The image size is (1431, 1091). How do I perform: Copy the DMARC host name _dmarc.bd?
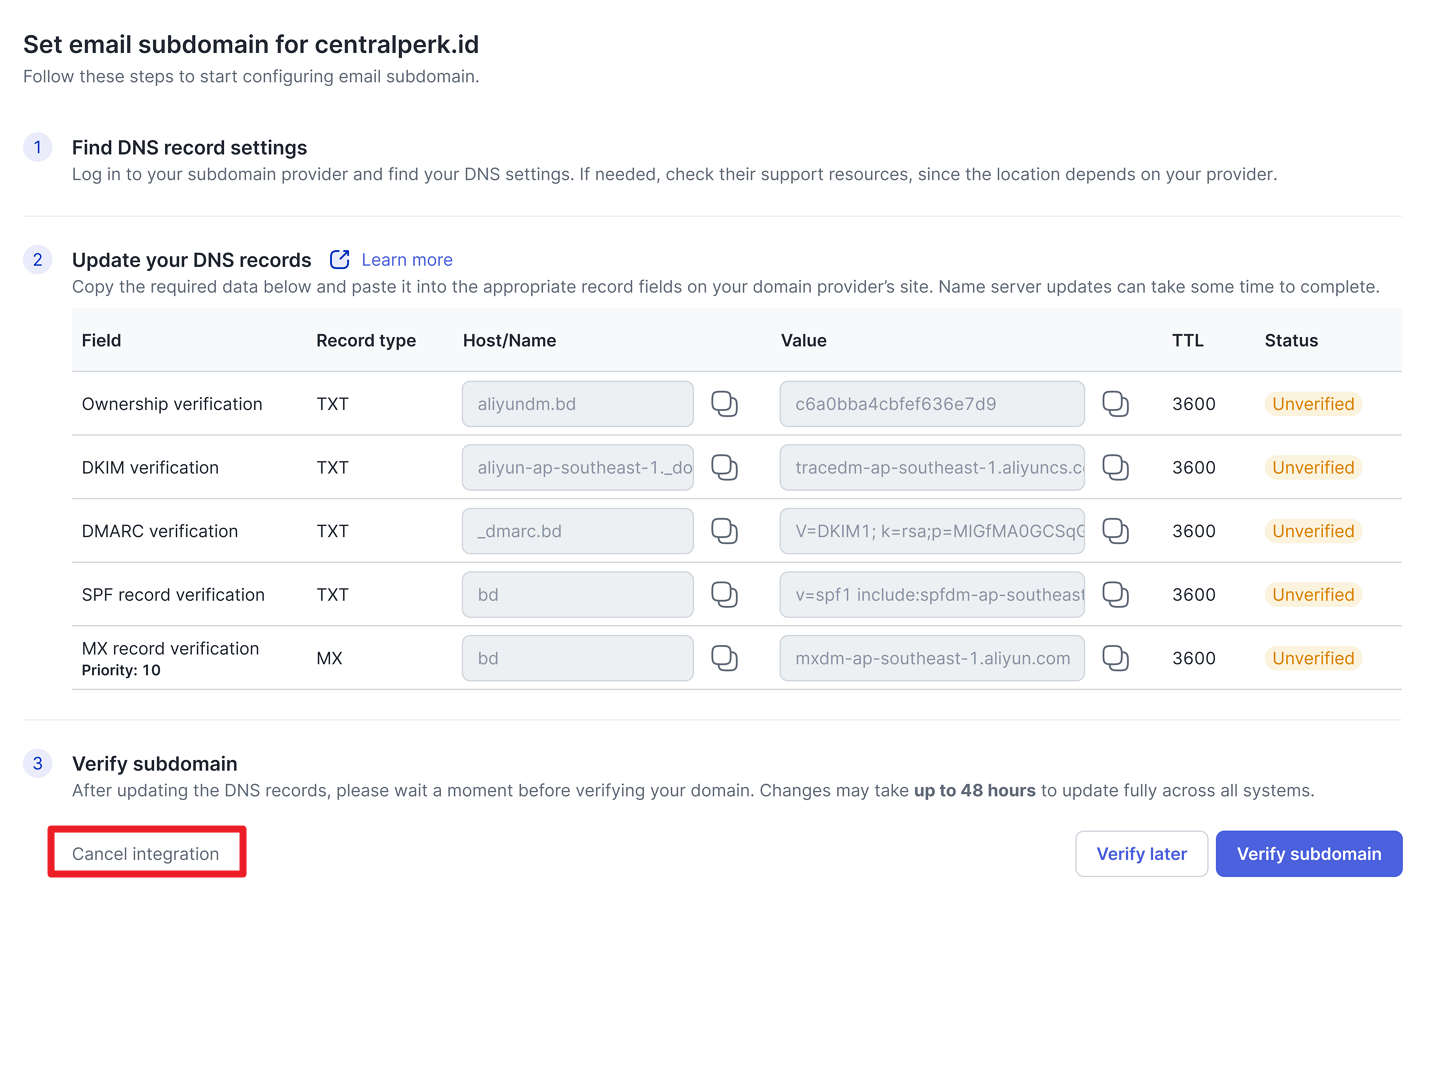724,531
